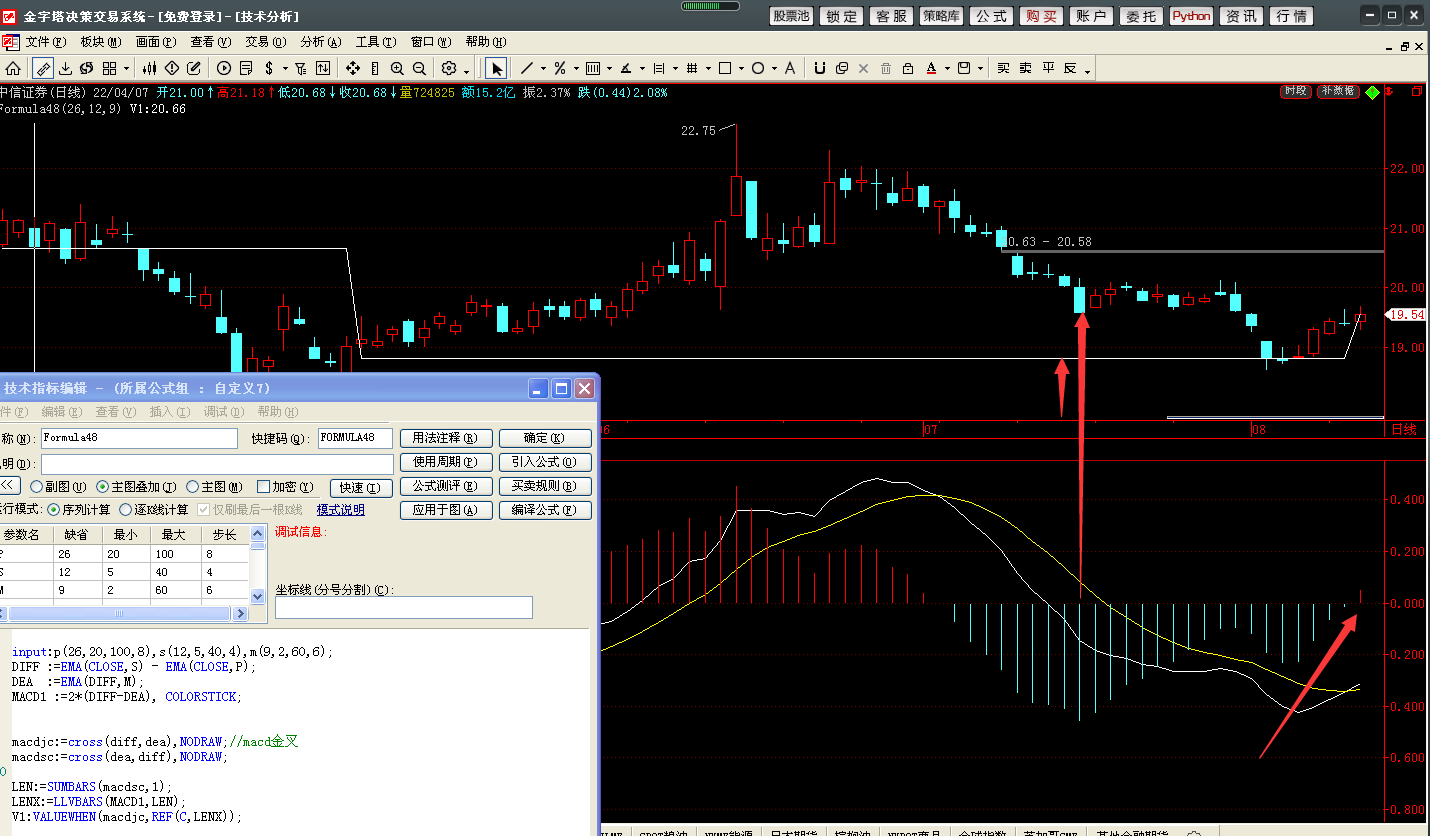The image size is (1430, 836).
Task: Select the arrow pointer cursor tool
Action: coord(497,68)
